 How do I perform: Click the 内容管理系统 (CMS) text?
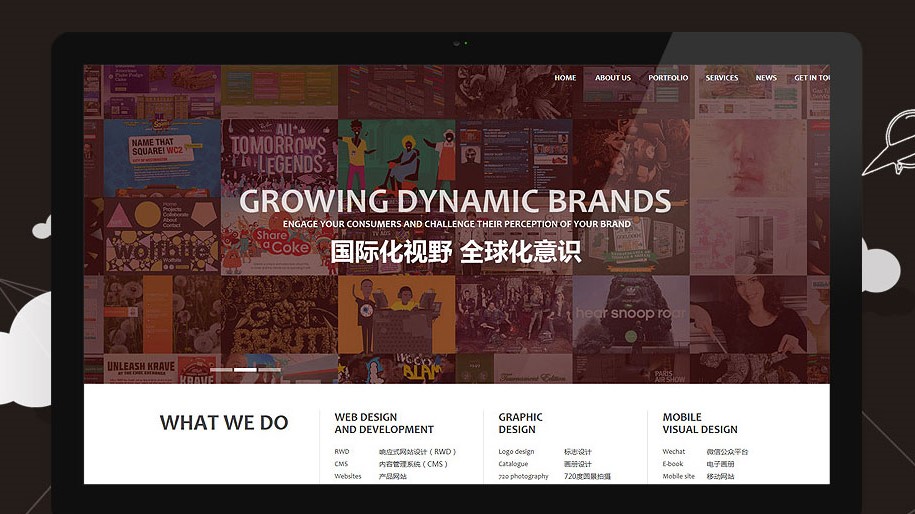(413, 464)
